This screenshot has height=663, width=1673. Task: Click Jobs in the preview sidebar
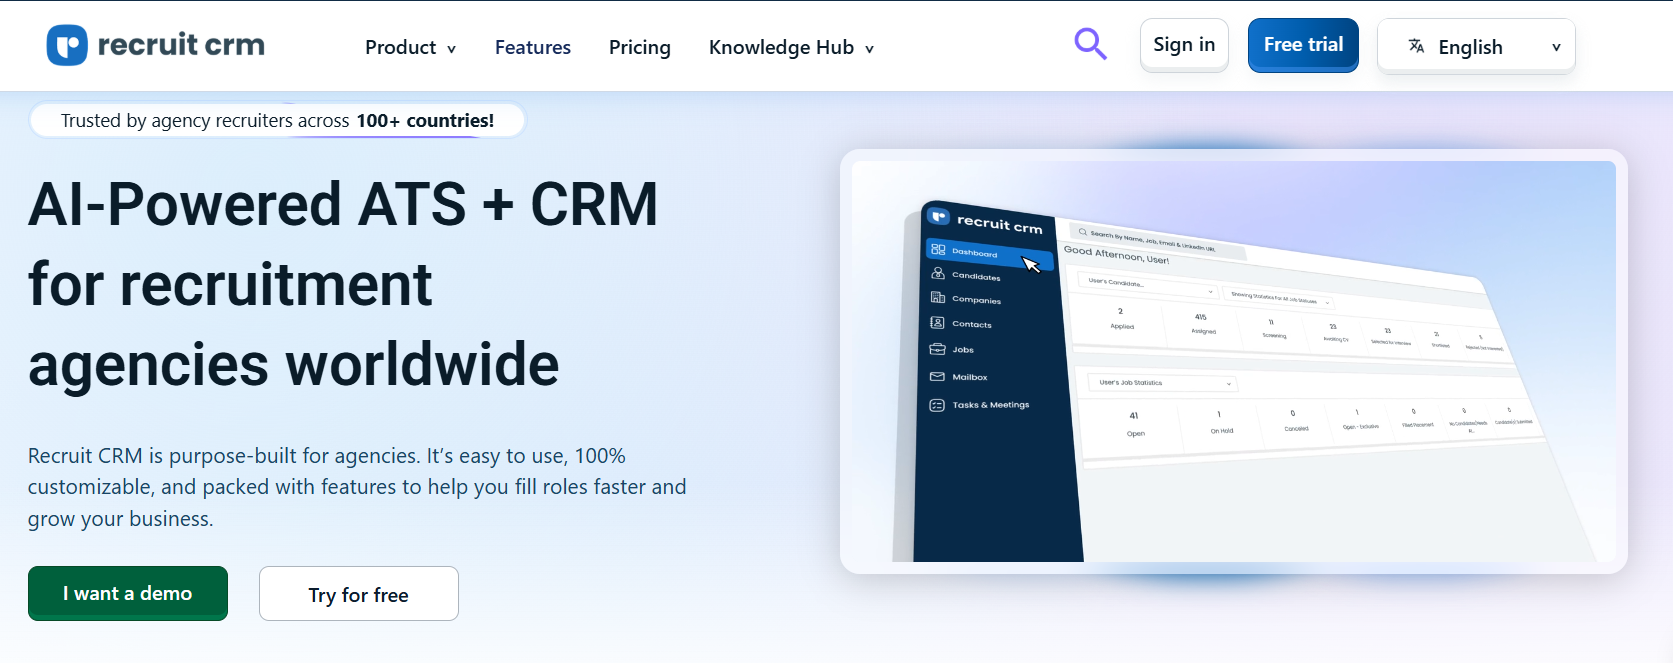pos(952,349)
